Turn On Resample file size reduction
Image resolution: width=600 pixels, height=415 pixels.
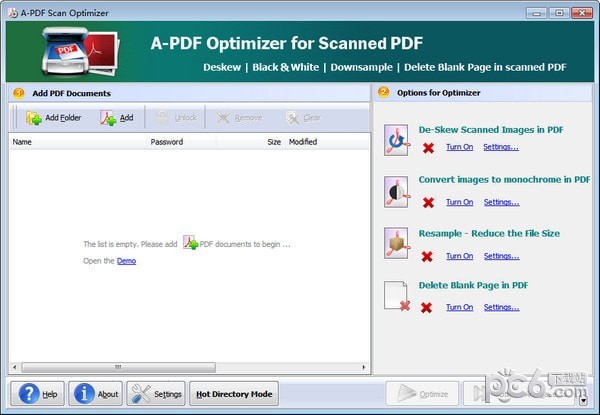coord(460,256)
